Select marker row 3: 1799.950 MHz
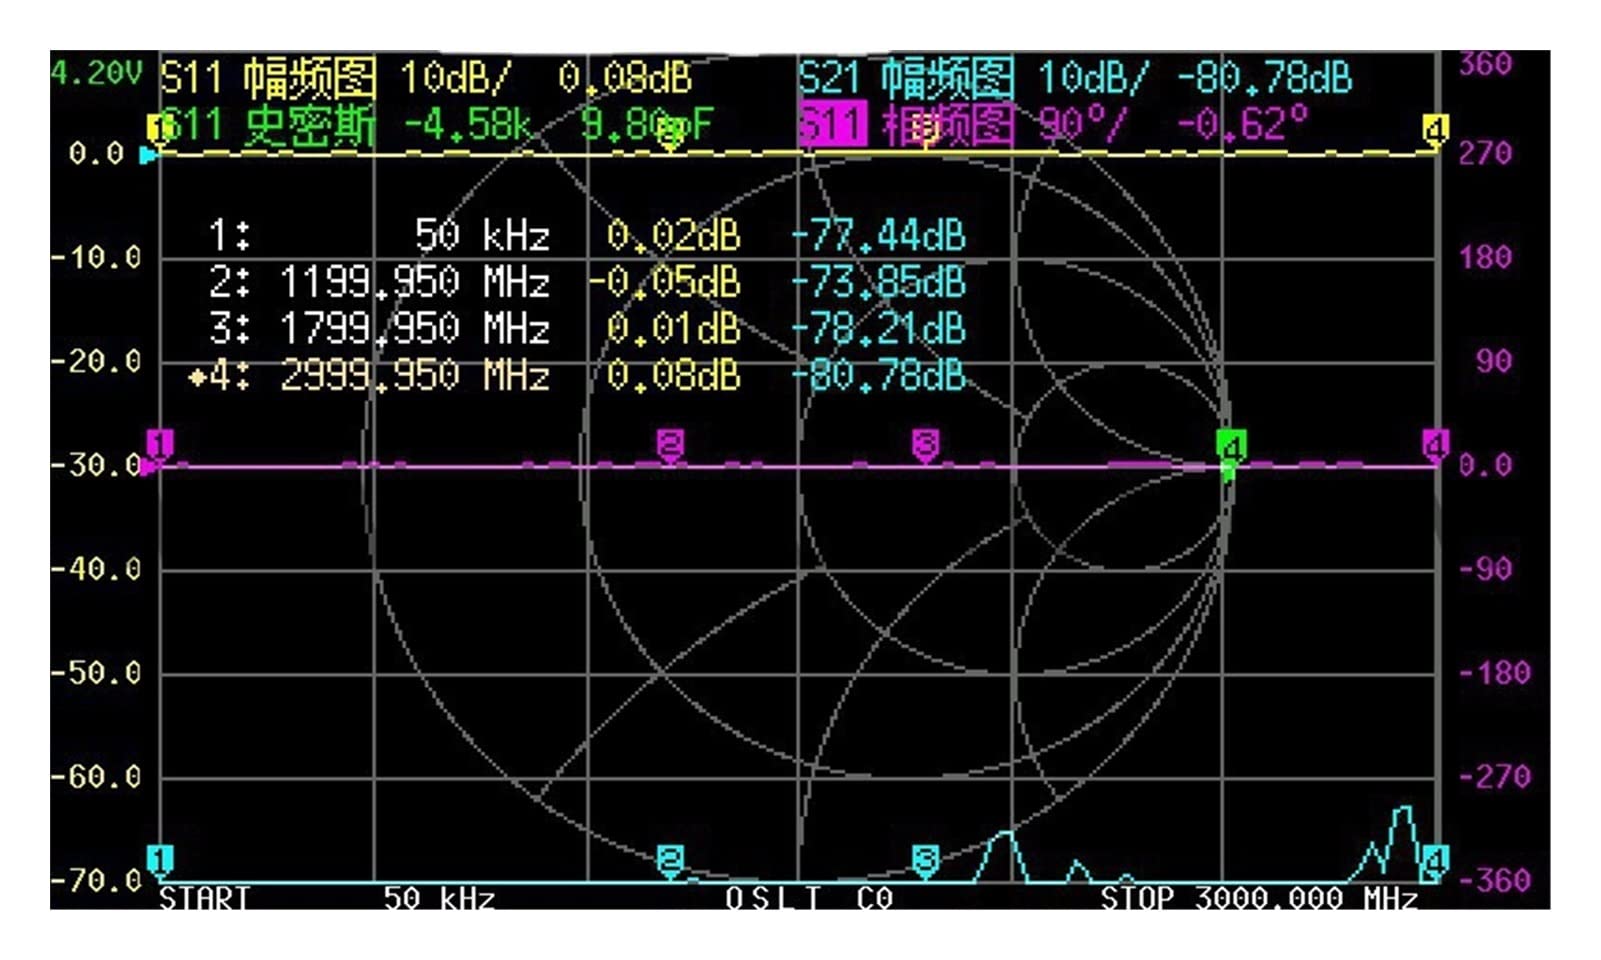1601x960 pixels. coord(586,328)
